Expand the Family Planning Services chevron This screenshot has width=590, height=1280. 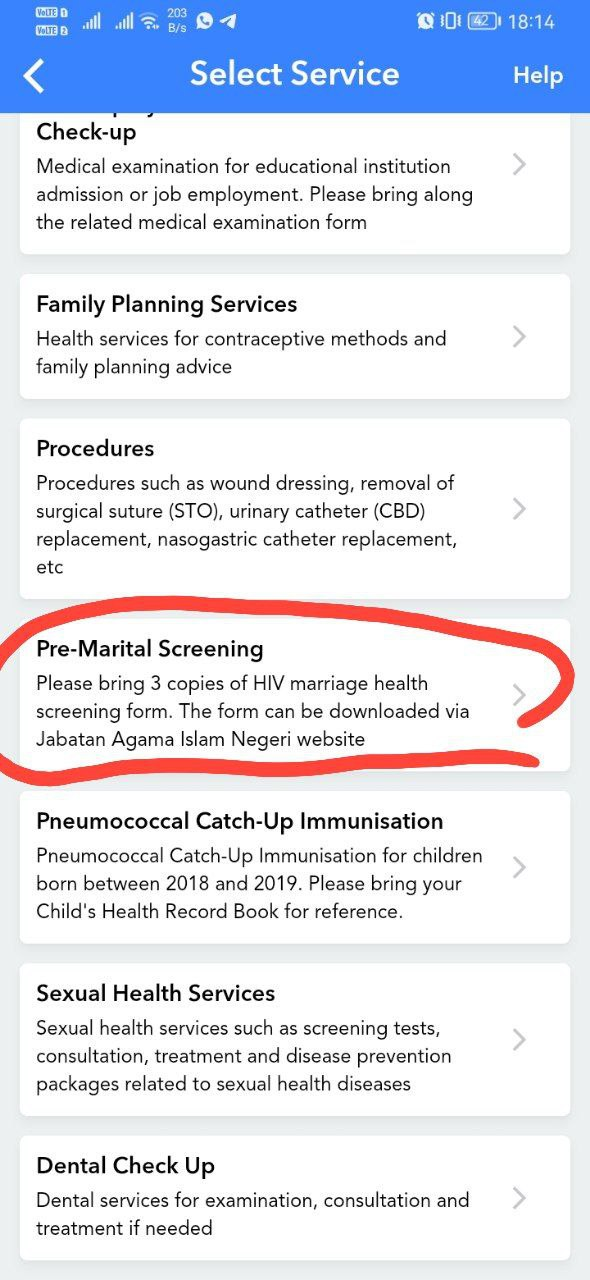pyautogui.click(x=518, y=337)
